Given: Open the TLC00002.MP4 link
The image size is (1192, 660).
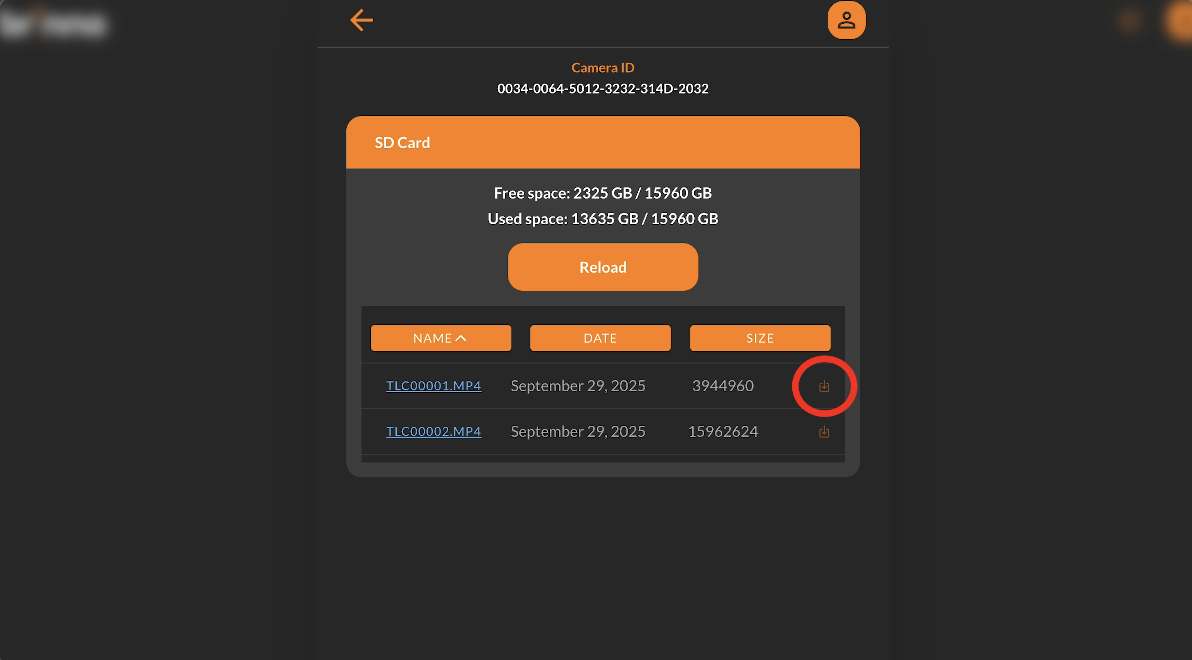Looking at the screenshot, I should click(433, 431).
